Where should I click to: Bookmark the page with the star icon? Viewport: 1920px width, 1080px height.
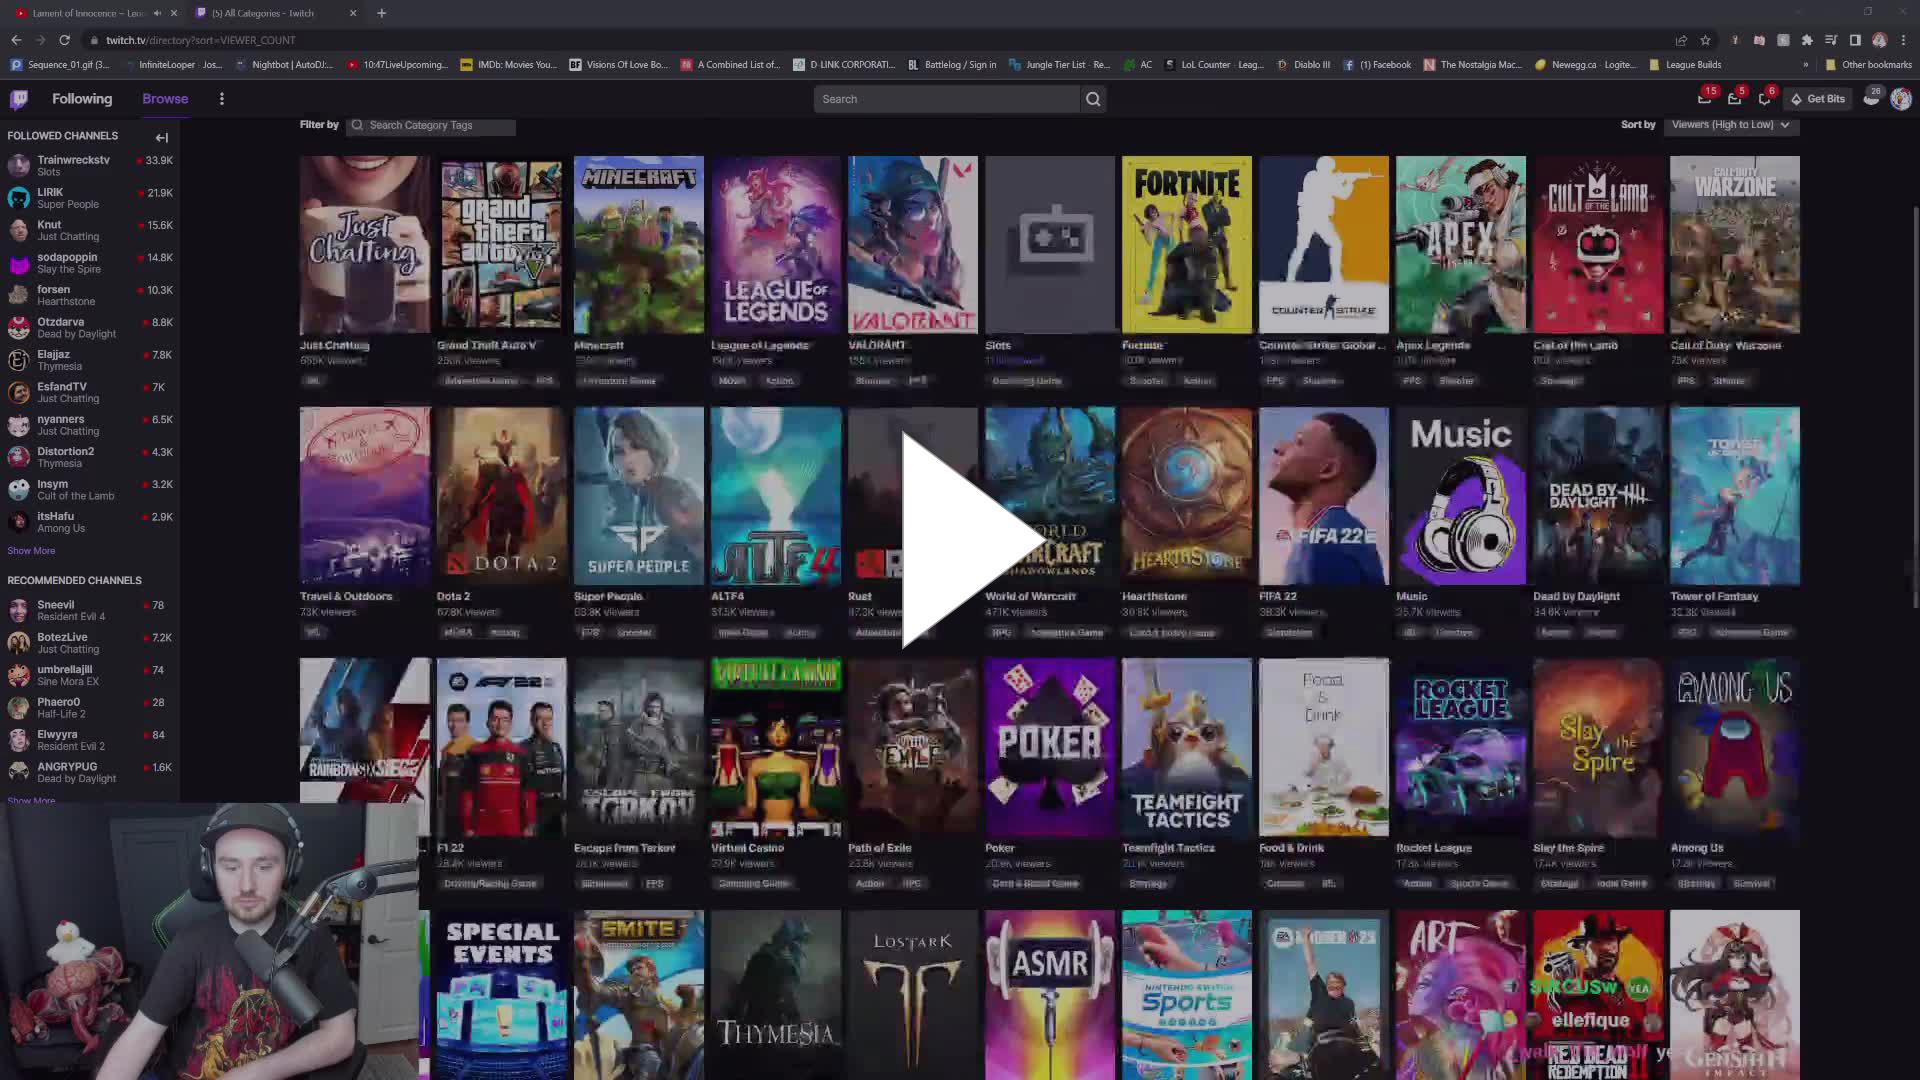(x=1705, y=40)
